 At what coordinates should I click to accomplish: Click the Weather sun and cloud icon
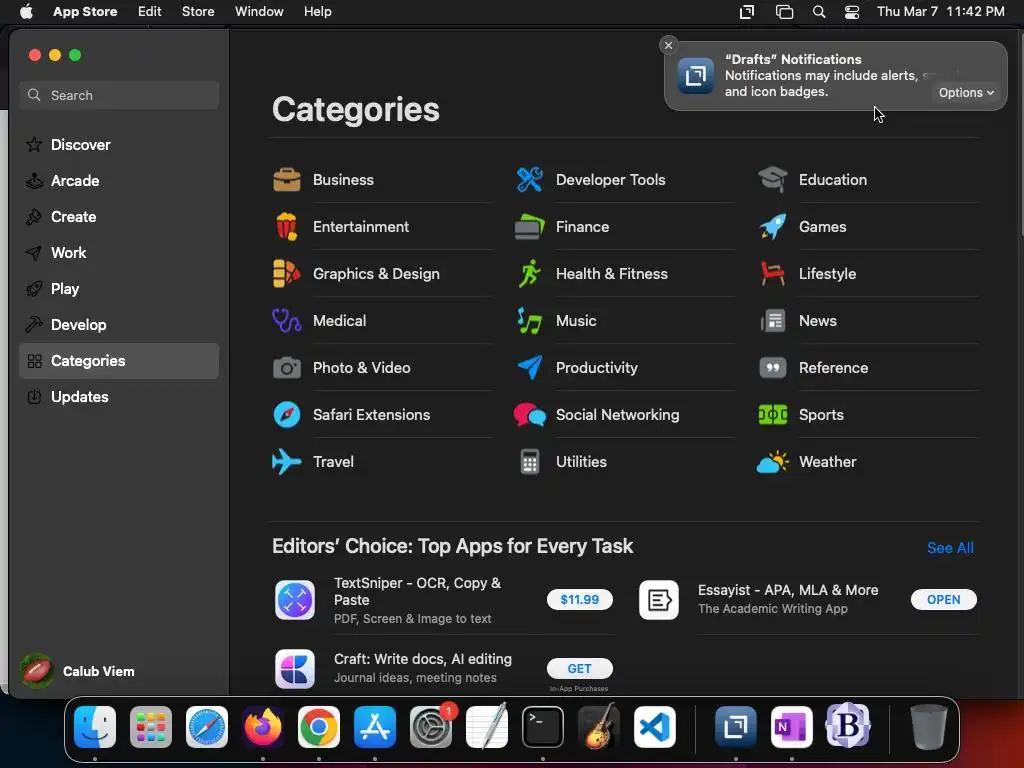coord(773,462)
